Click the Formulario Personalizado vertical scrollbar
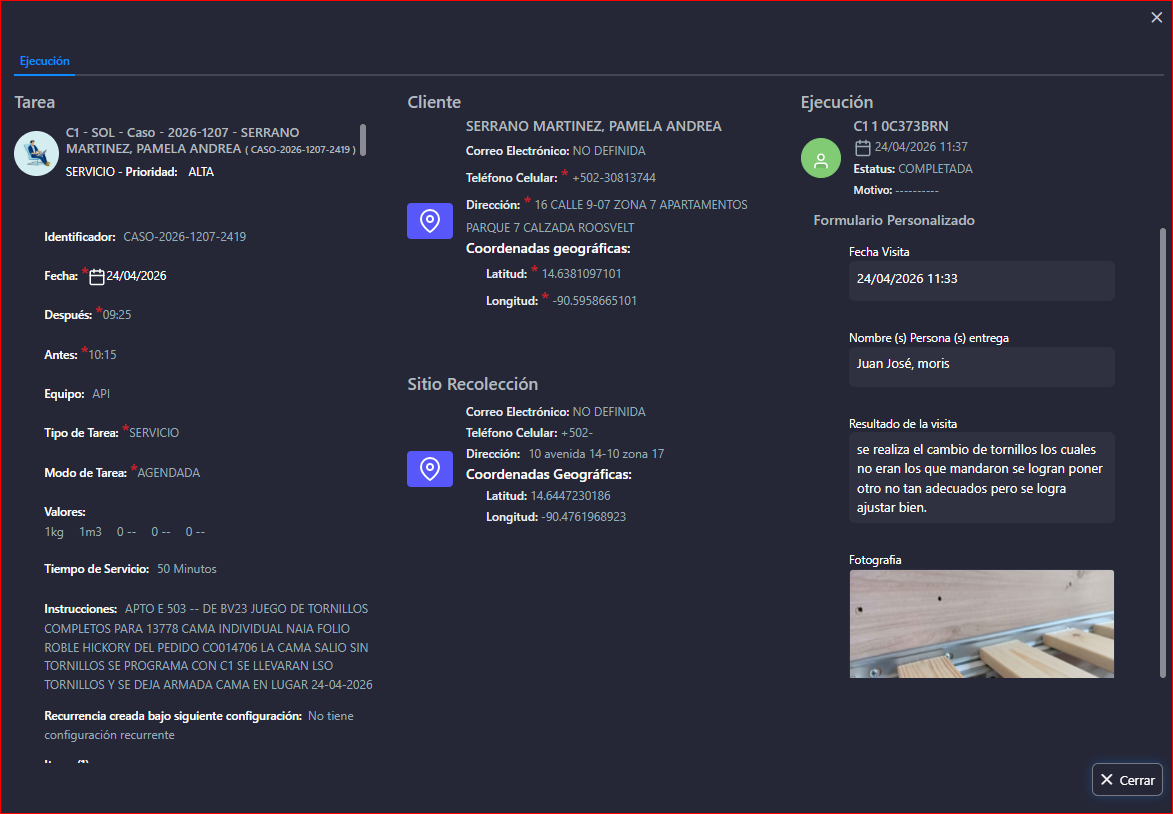Viewport: 1173px width, 814px height. tap(1162, 450)
